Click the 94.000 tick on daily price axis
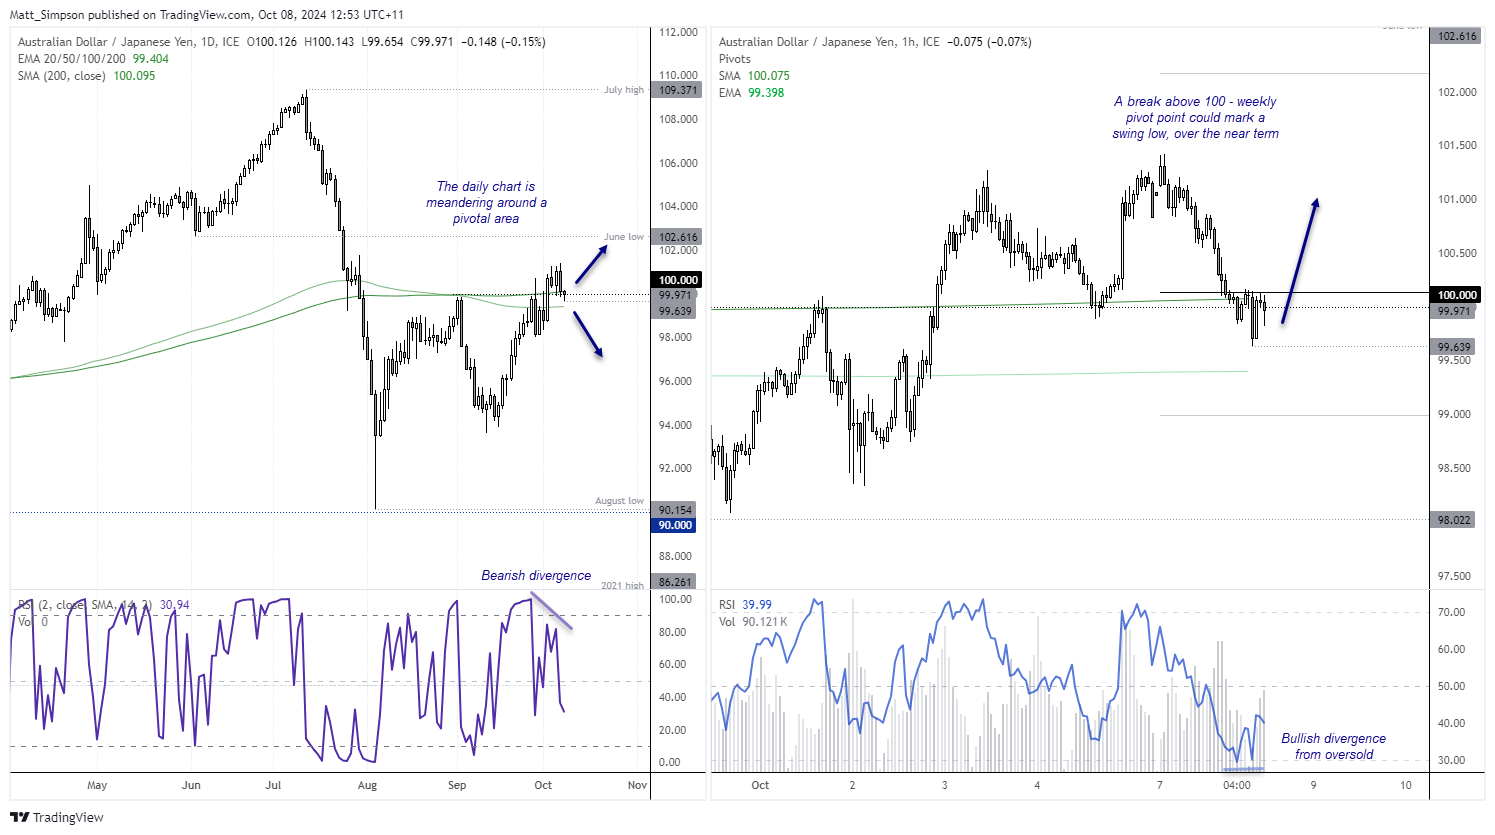 pyautogui.click(x=677, y=425)
